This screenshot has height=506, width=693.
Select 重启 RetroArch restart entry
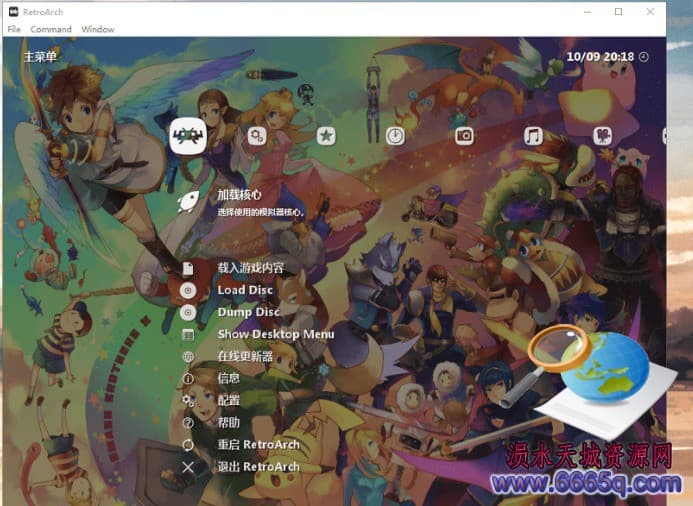pyautogui.click(x=259, y=445)
